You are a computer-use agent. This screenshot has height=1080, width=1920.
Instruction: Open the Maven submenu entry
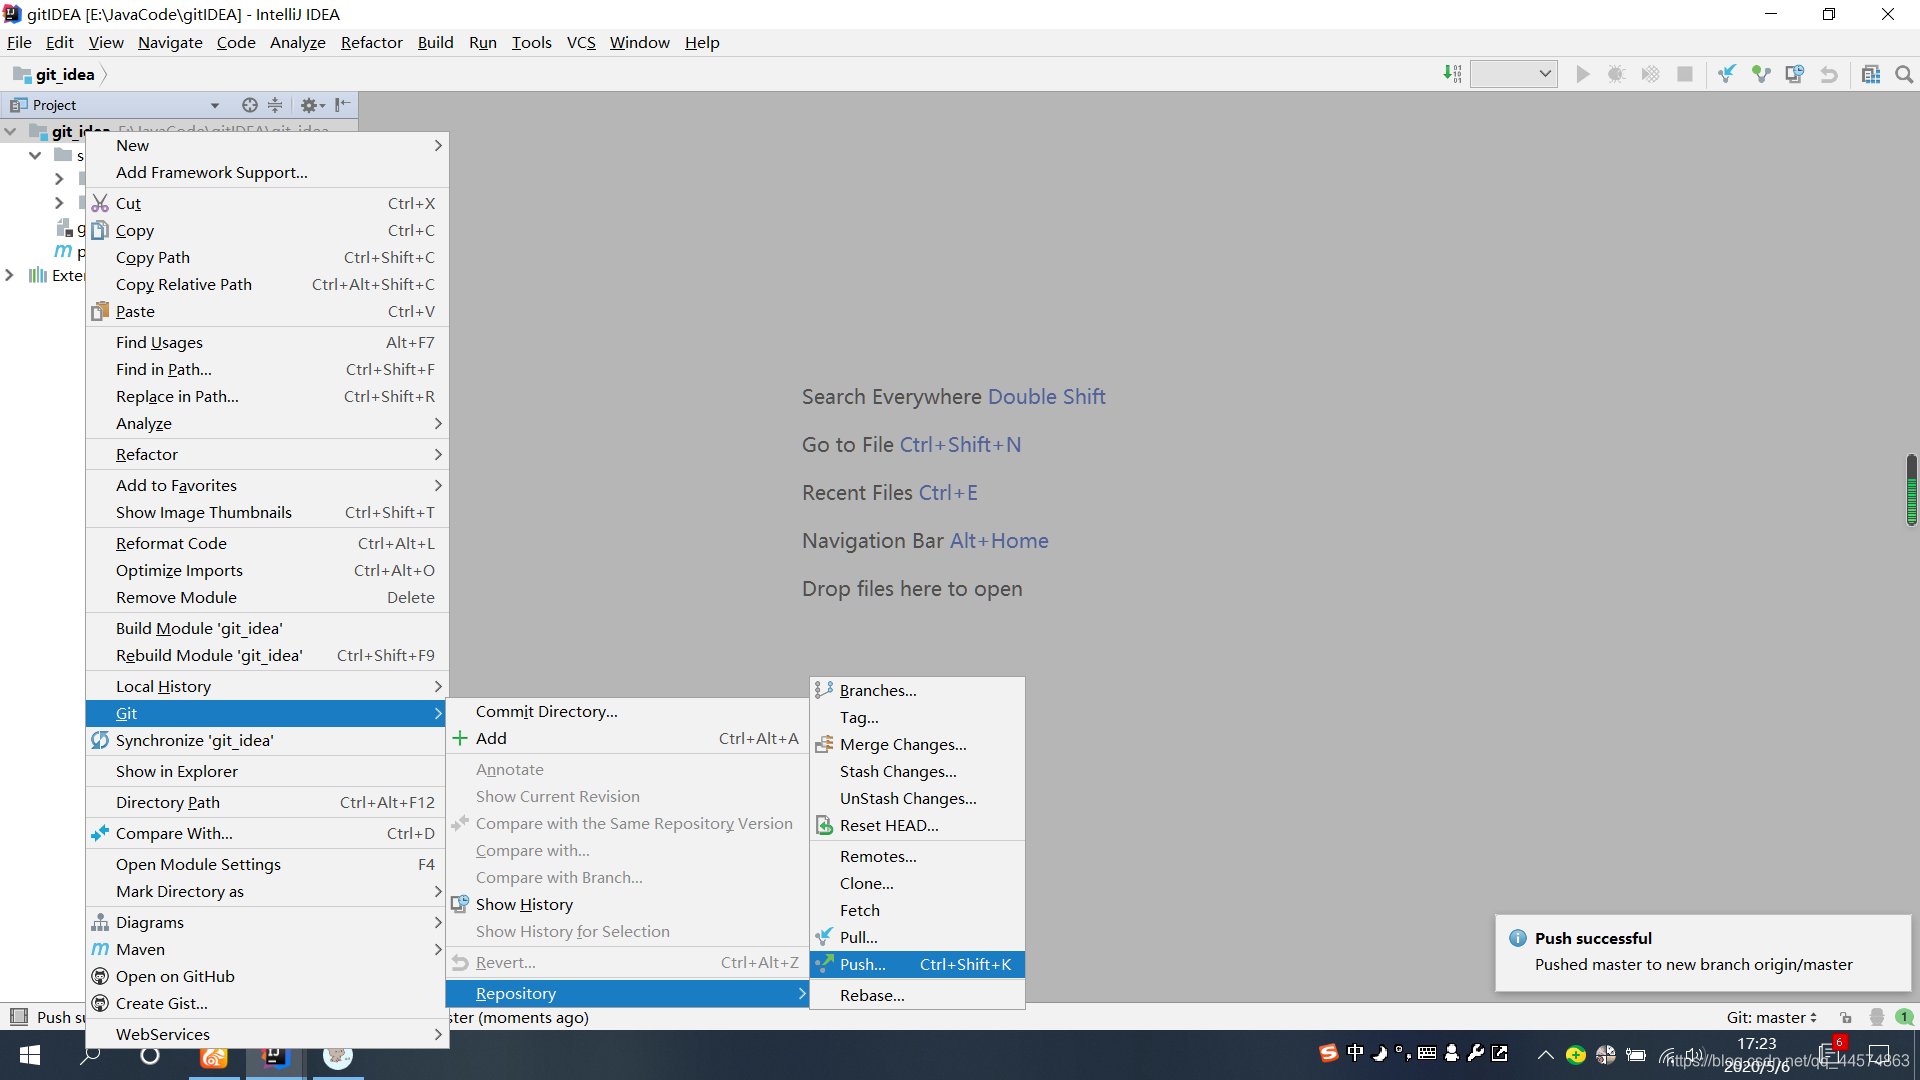(267, 949)
